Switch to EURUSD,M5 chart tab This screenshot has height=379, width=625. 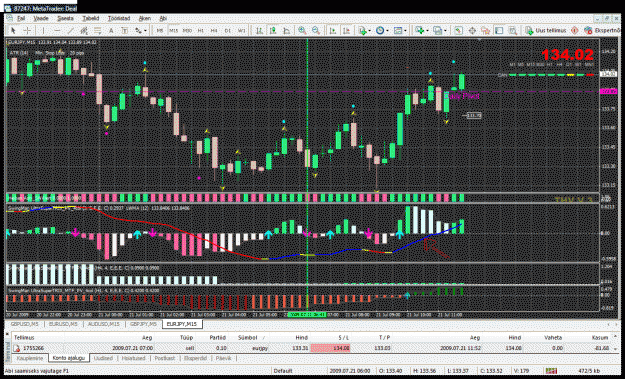tap(63, 324)
